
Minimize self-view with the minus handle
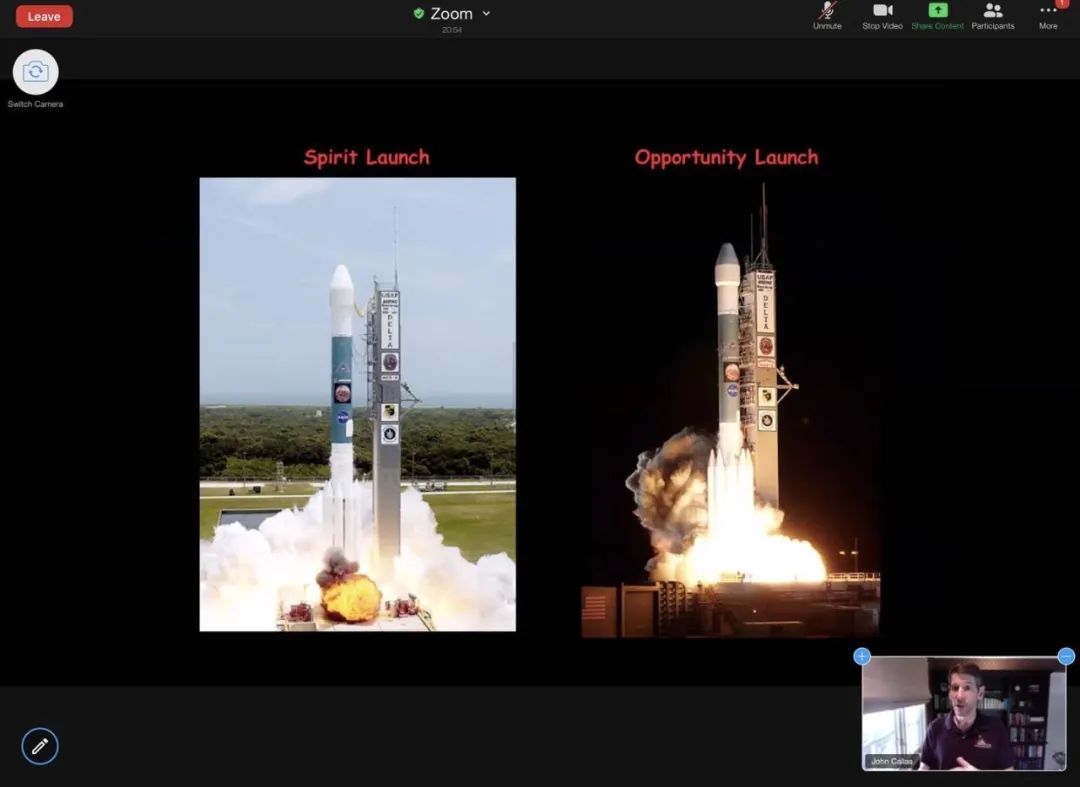click(x=1066, y=656)
